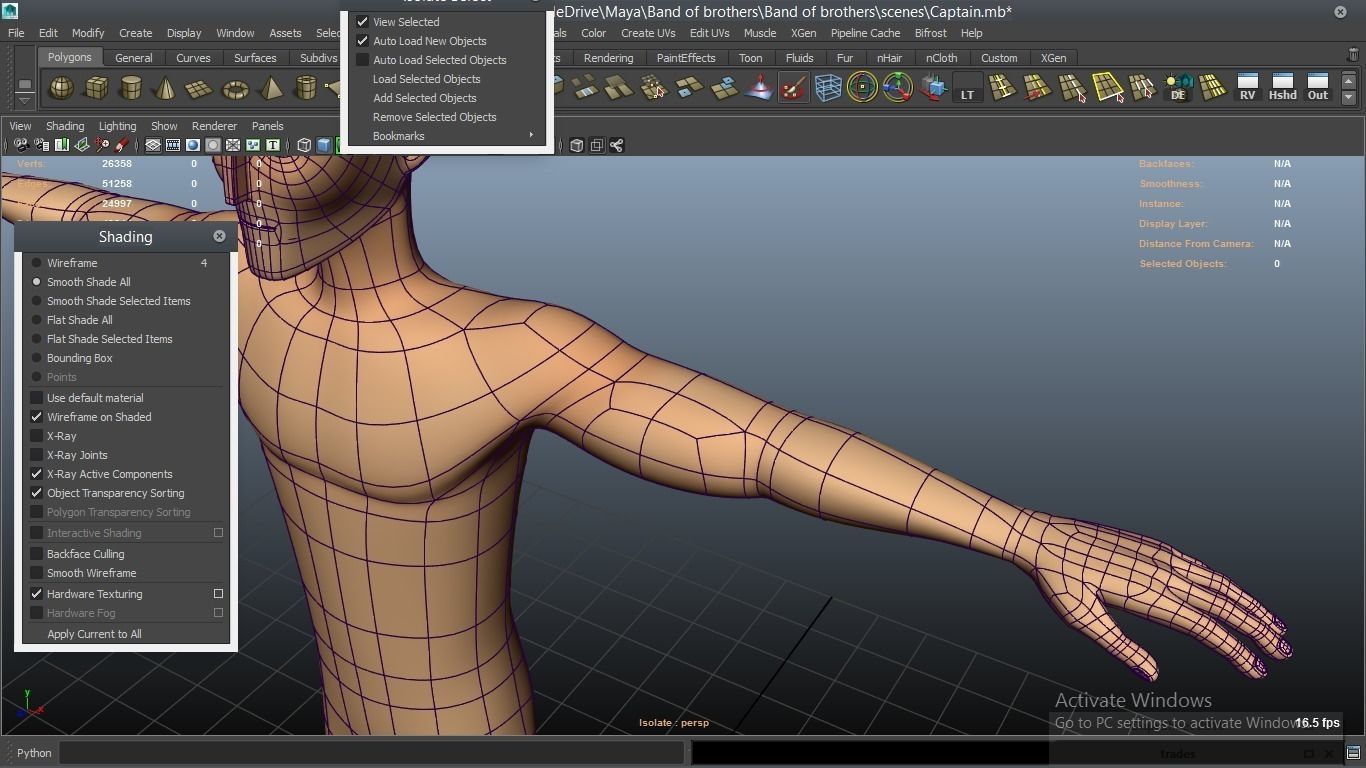Open Hardware Texturing option box
1366x768 pixels.
[218, 594]
